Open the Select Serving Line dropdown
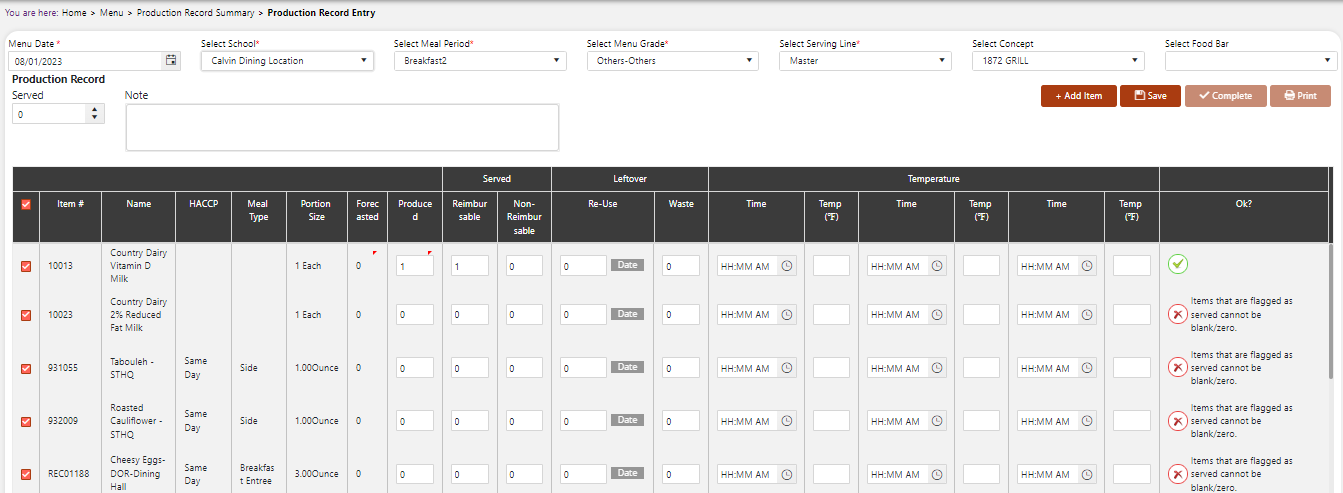Screen dimensions: 1343x493 tap(865, 61)
